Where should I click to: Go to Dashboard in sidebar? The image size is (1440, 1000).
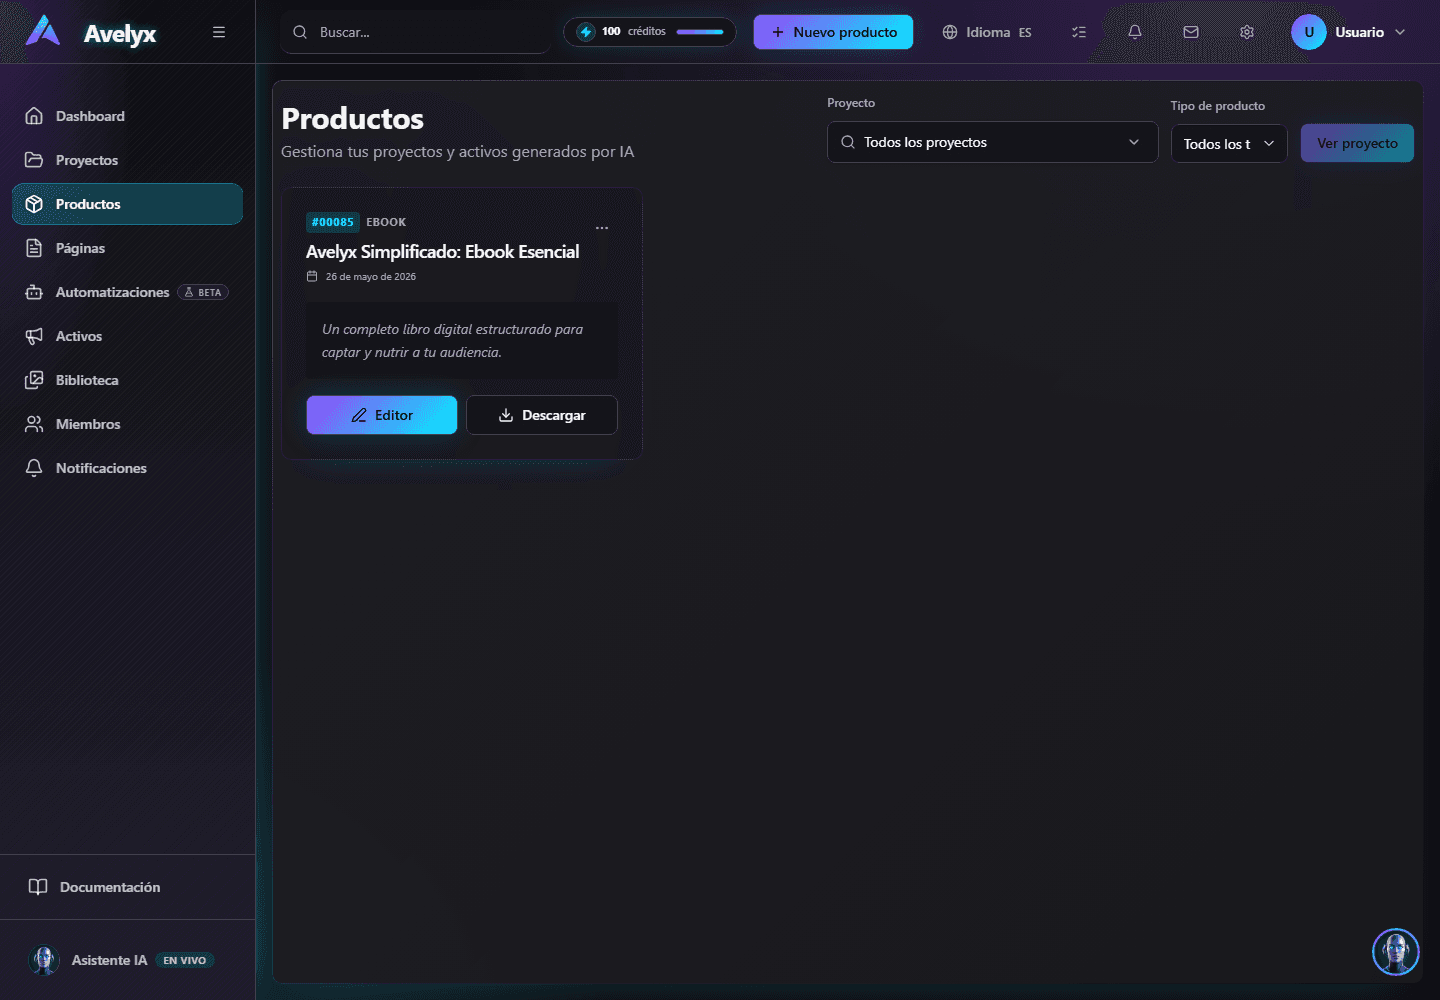[127, 116]
